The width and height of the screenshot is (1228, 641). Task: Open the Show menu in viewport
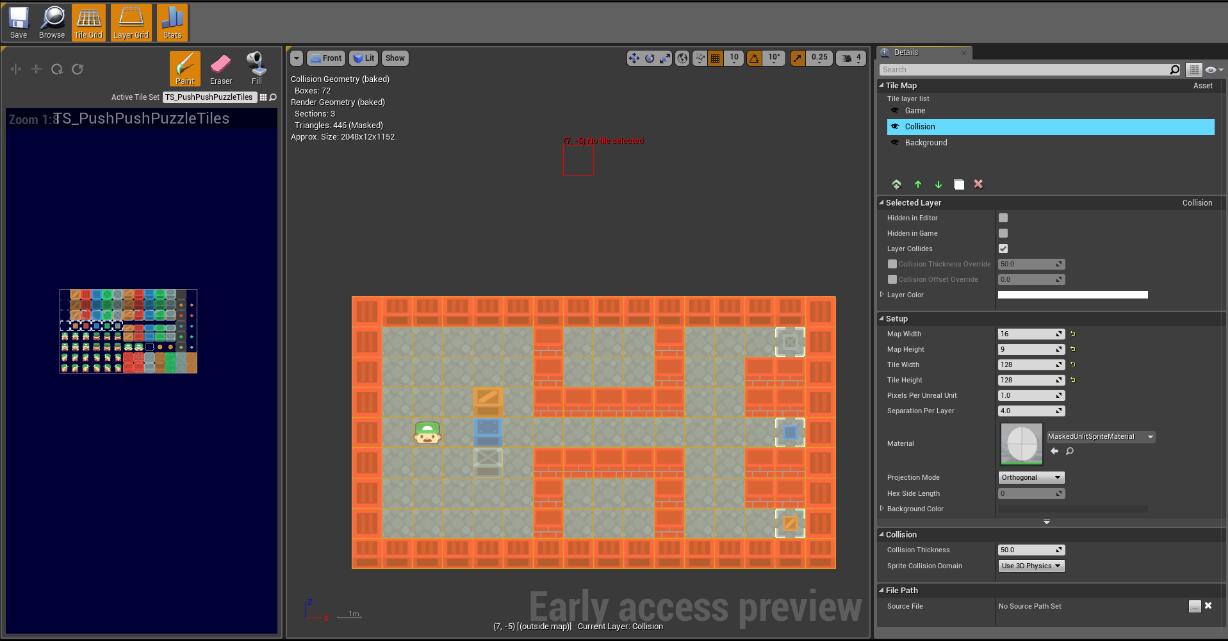pos(395,58)
